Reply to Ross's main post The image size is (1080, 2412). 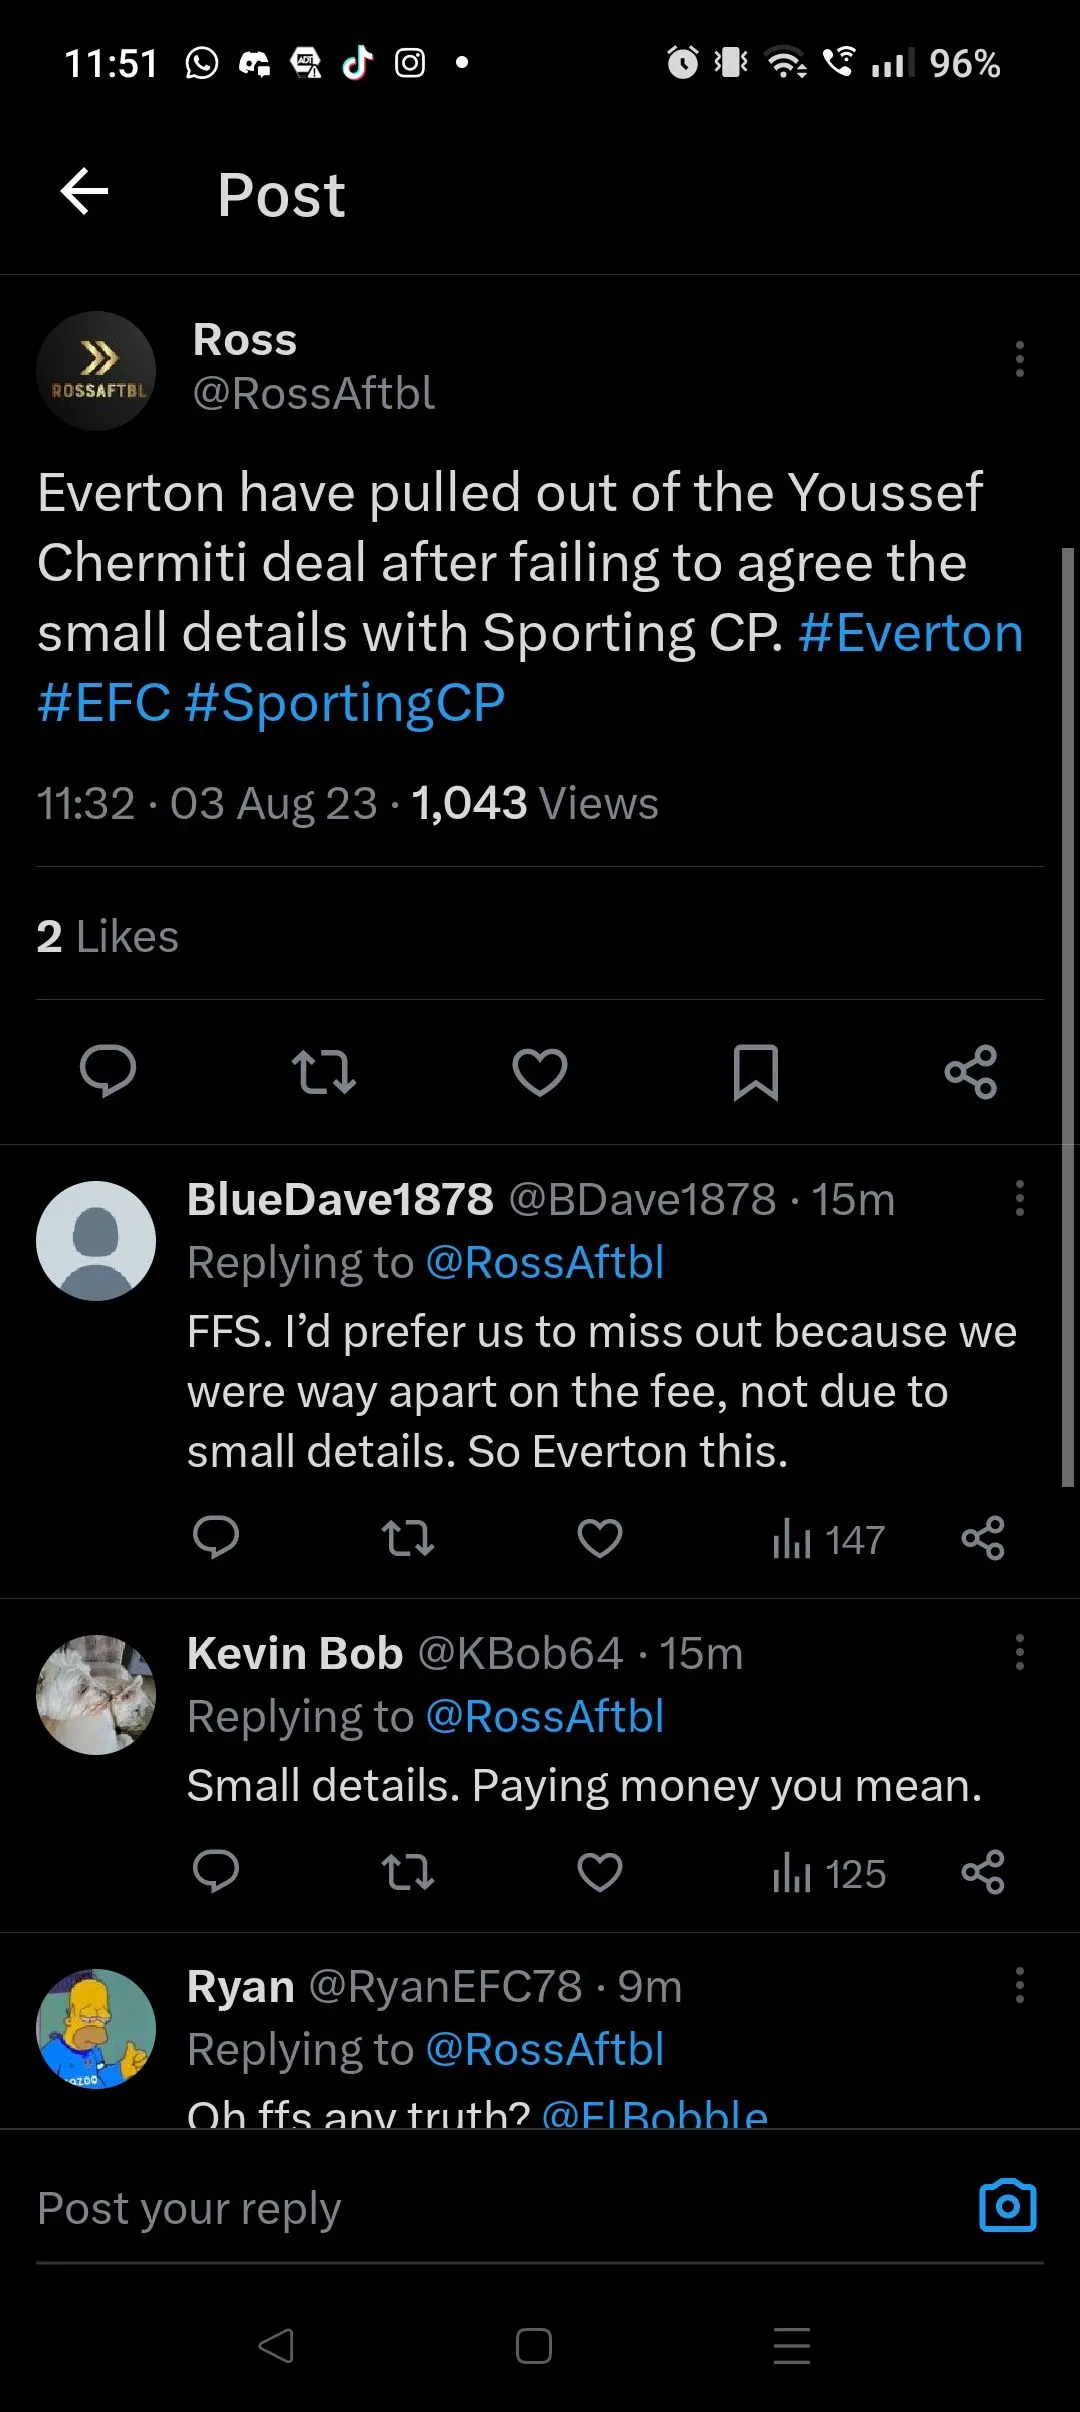(x=108, y=1072)
